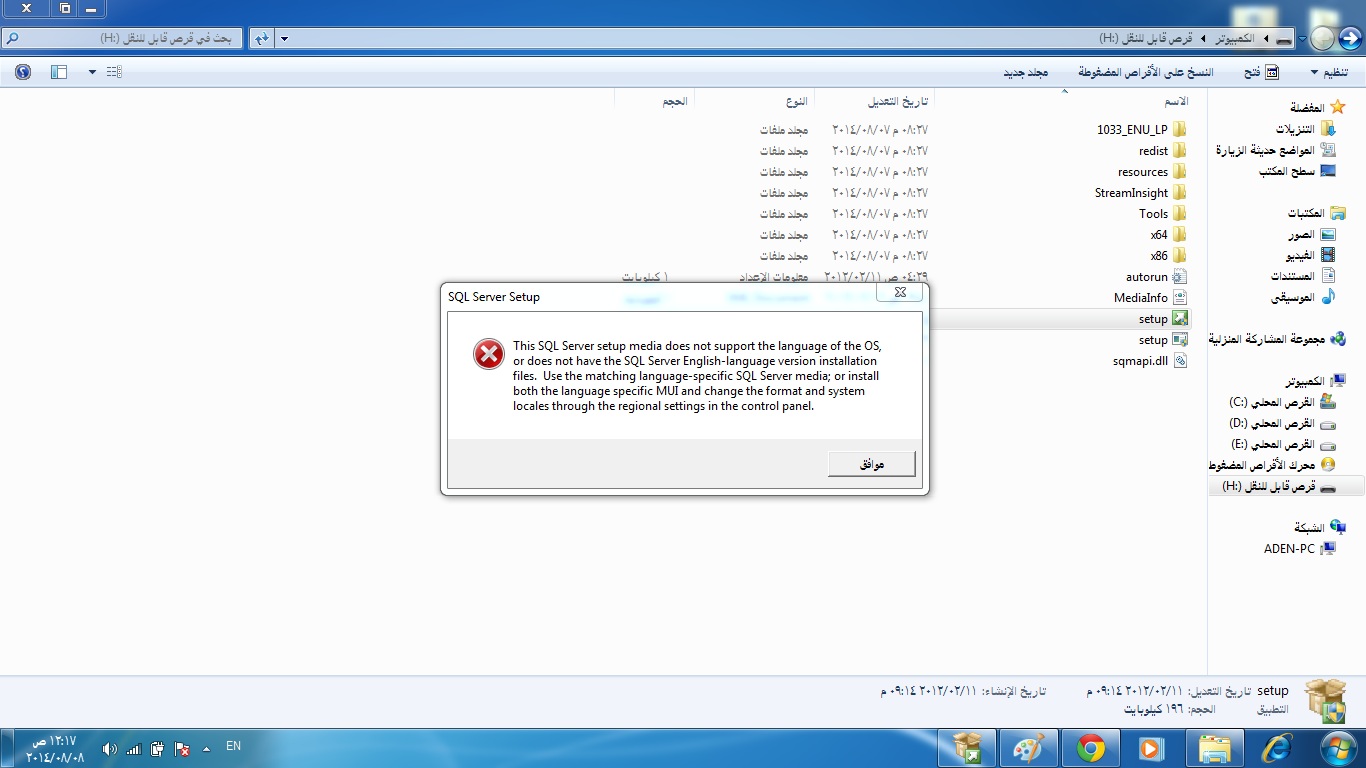This screenshot has width=1366, height=768.
Task: Click the فتح (Open) toolbar button
Action: pyautogui.click(x=1261, y=73)
